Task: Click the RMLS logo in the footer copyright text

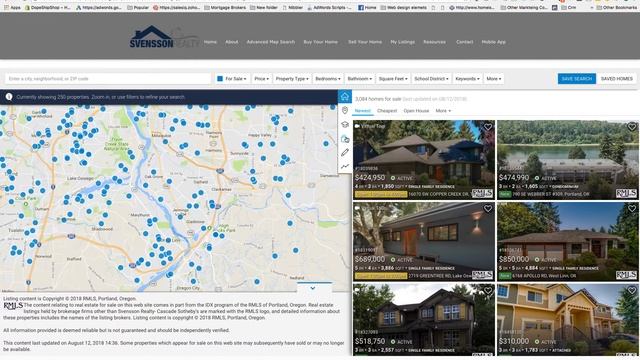Action: tap(13, 305)
